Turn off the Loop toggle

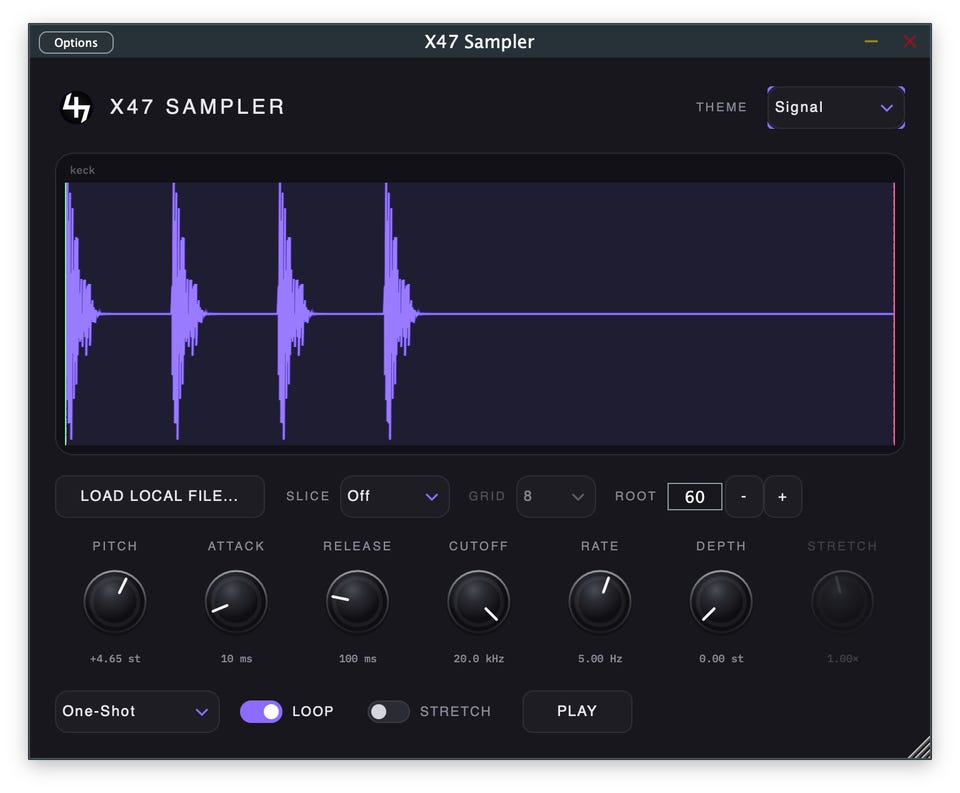click(x=261, y=712)
